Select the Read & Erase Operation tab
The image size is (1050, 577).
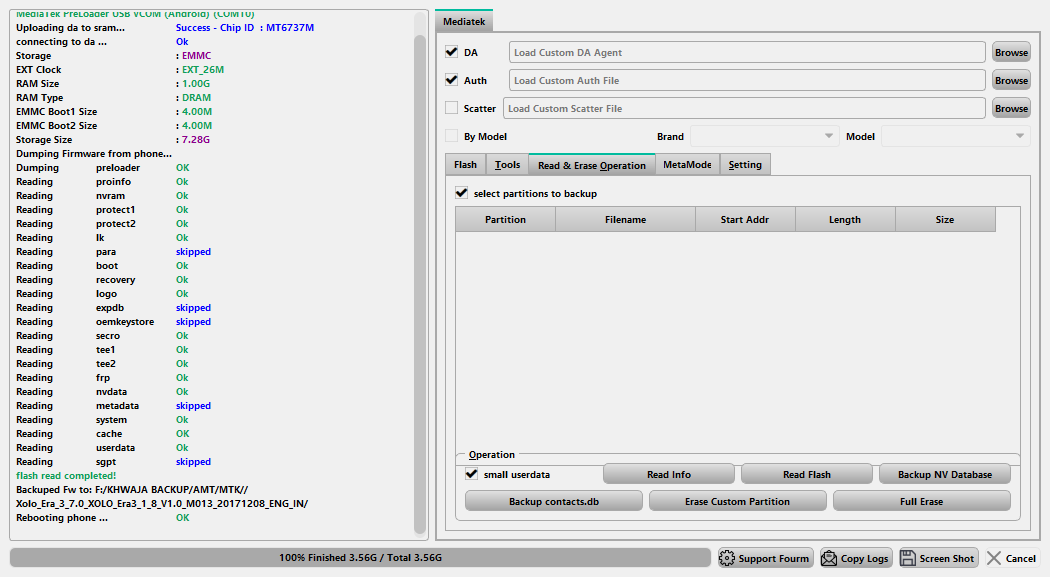[592, 165]
